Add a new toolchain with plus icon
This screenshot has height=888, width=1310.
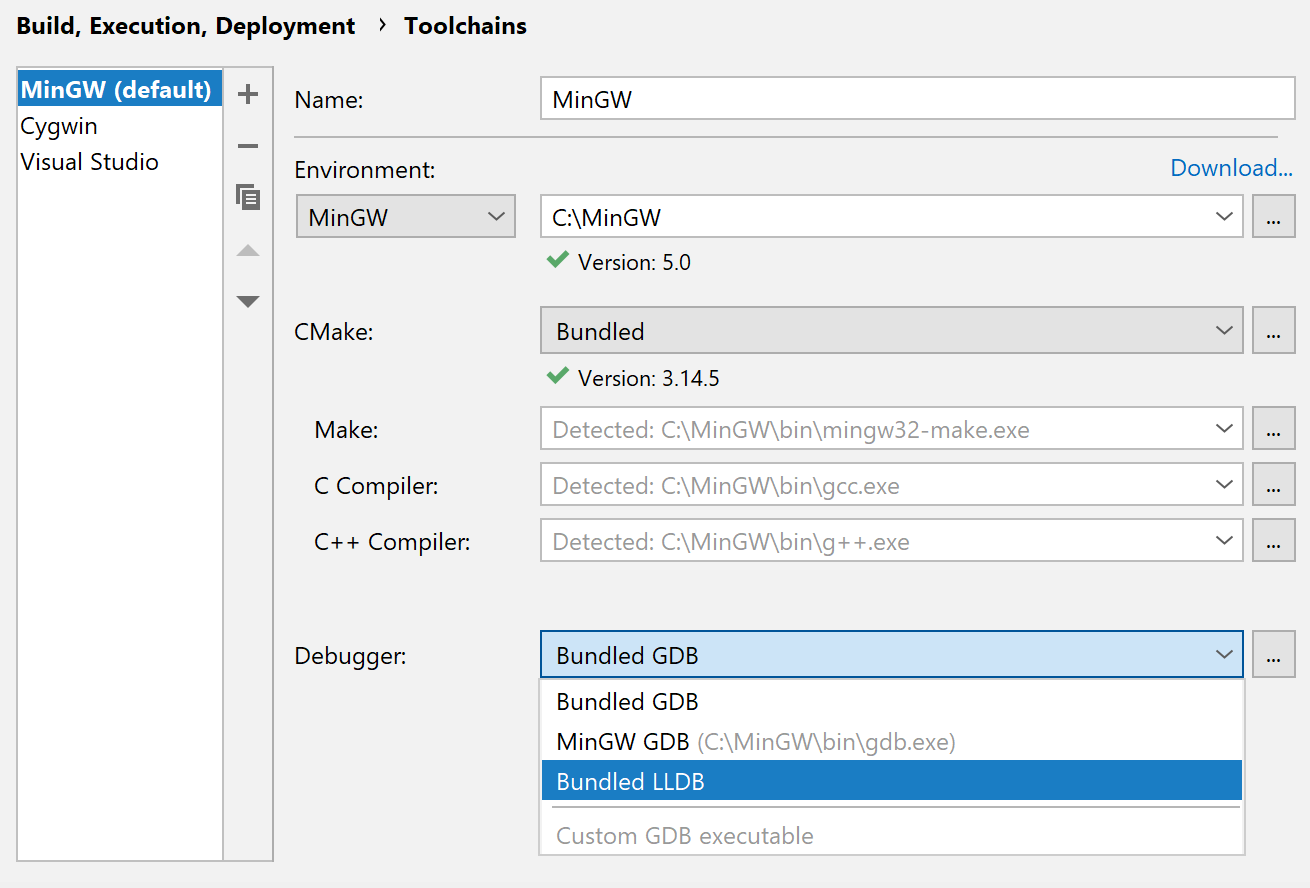pos(247,95)
